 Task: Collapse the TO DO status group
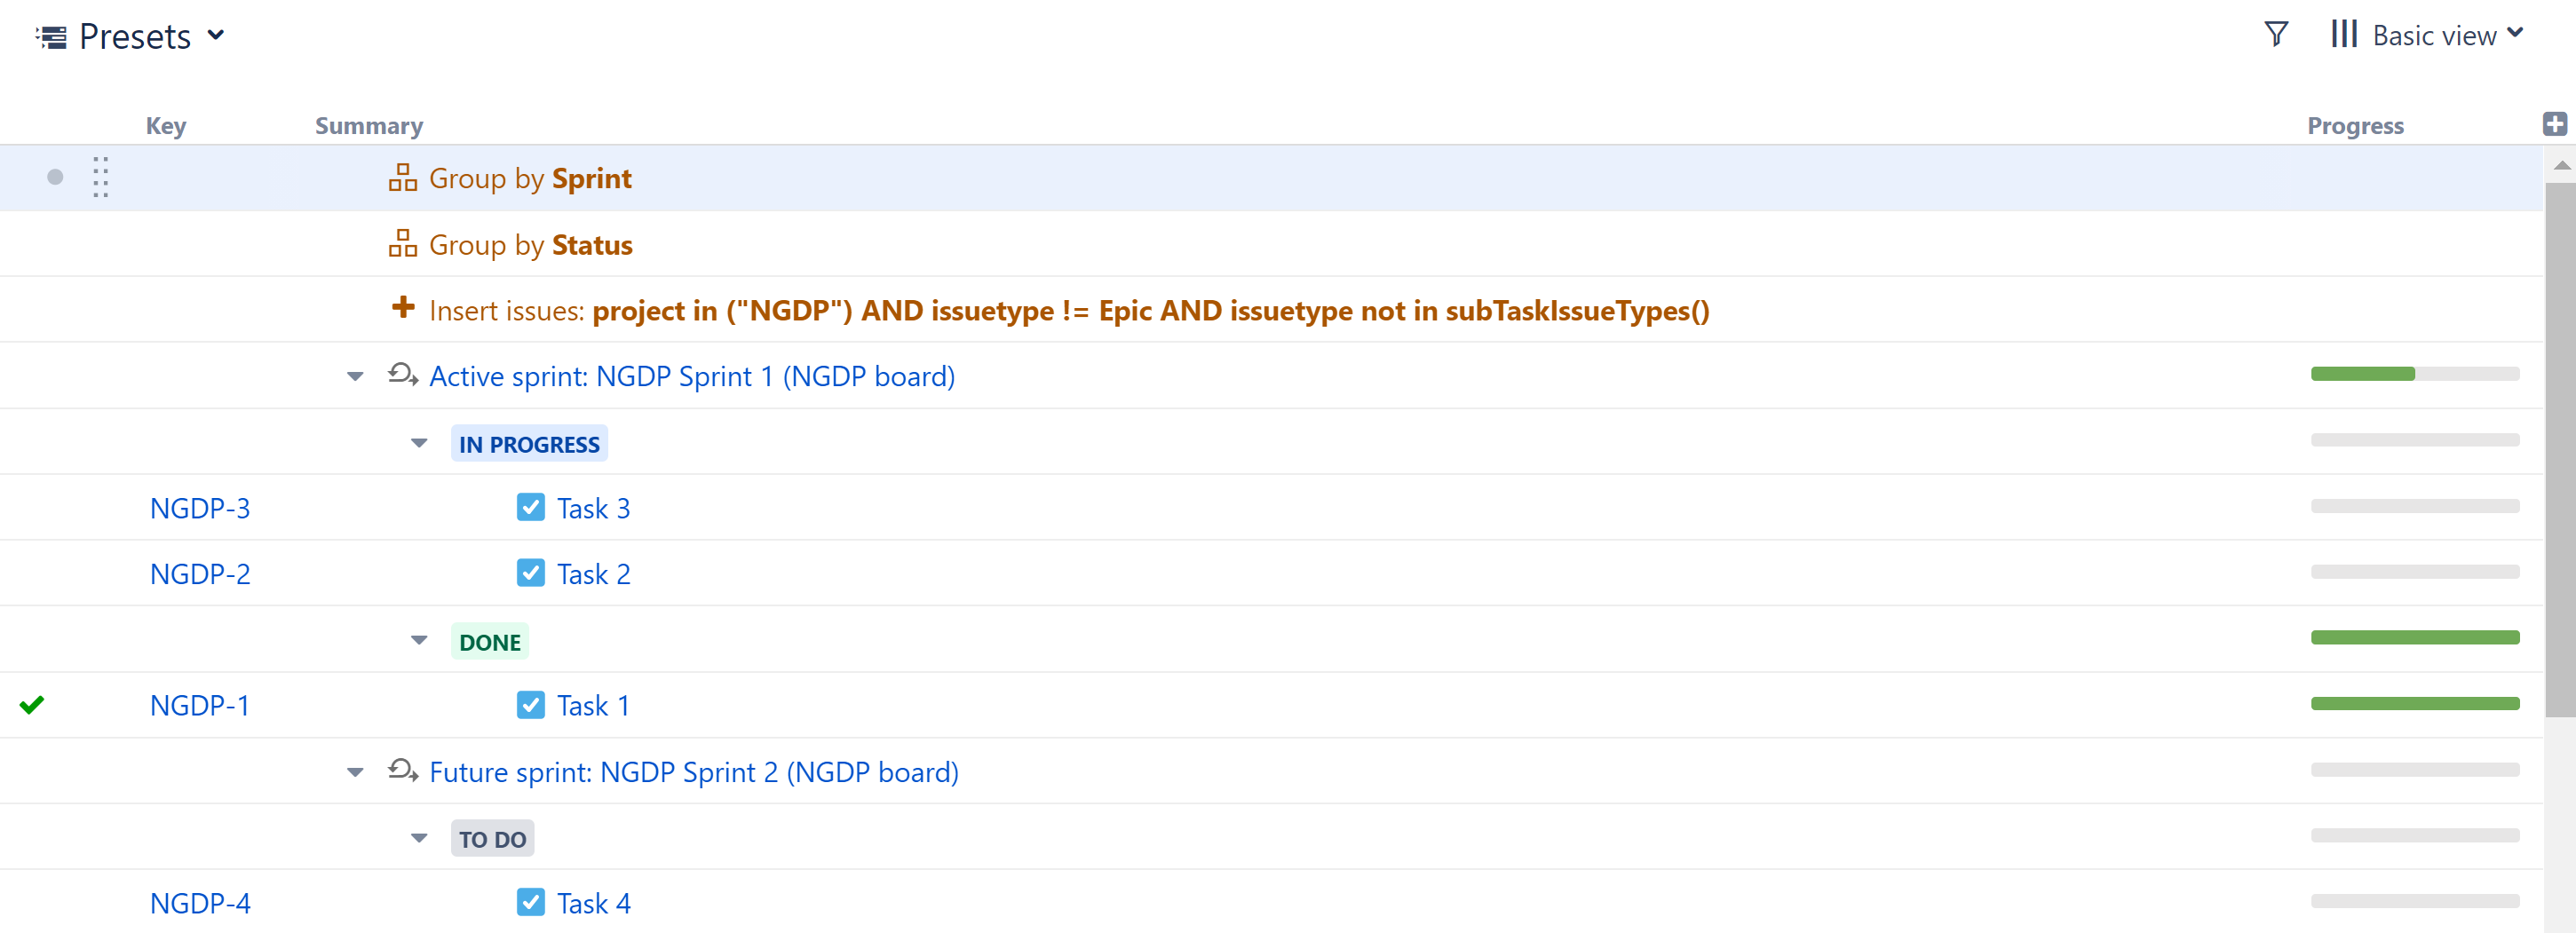(x=419, y=838)
